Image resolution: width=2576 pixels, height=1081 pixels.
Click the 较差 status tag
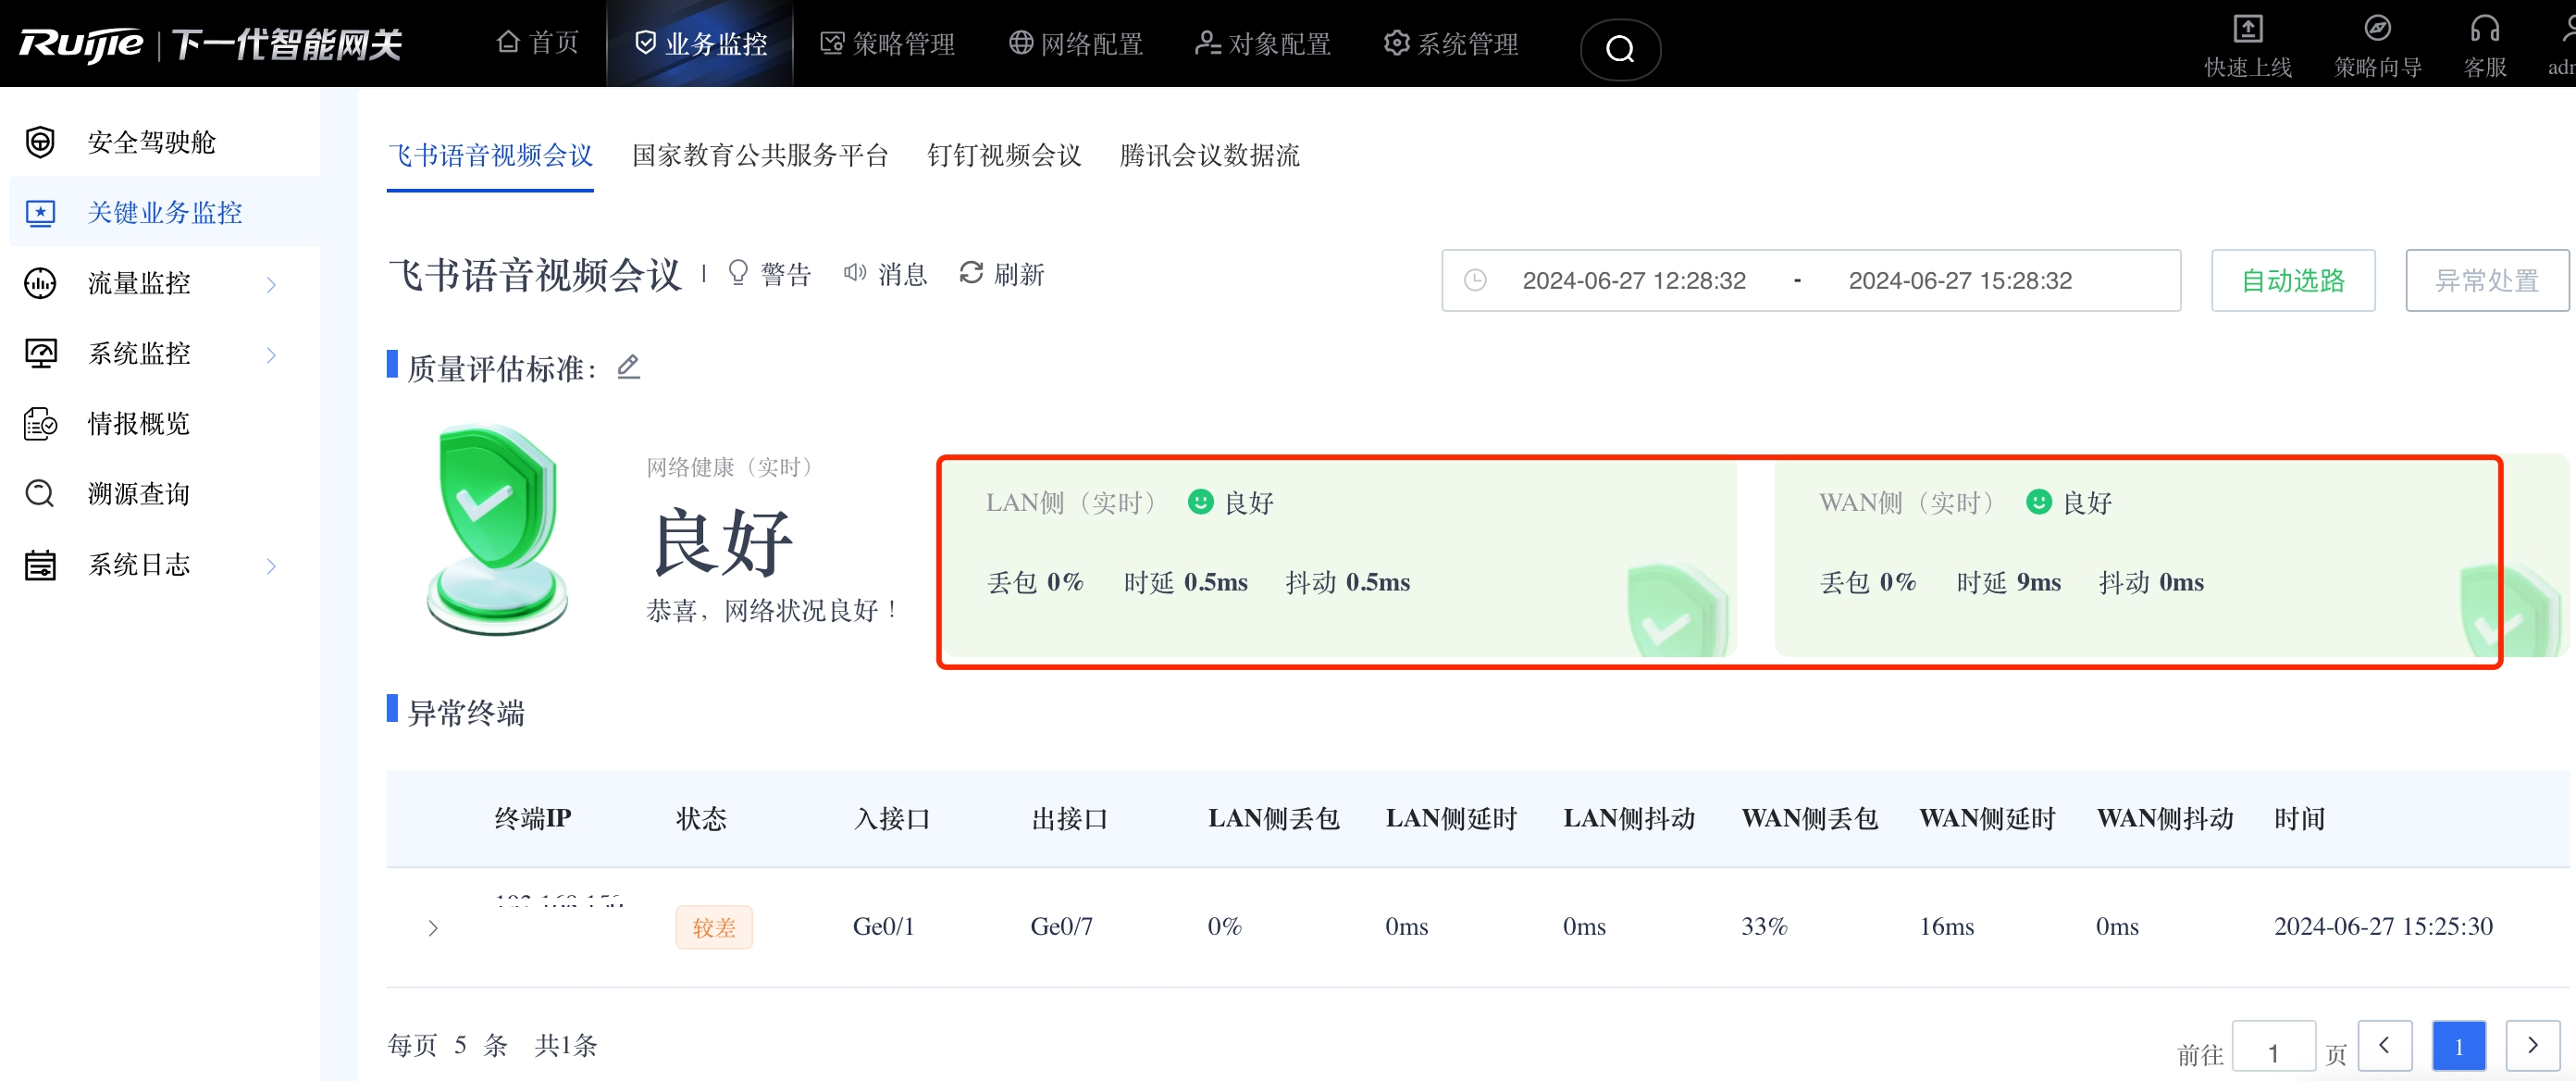coord(713,928)
